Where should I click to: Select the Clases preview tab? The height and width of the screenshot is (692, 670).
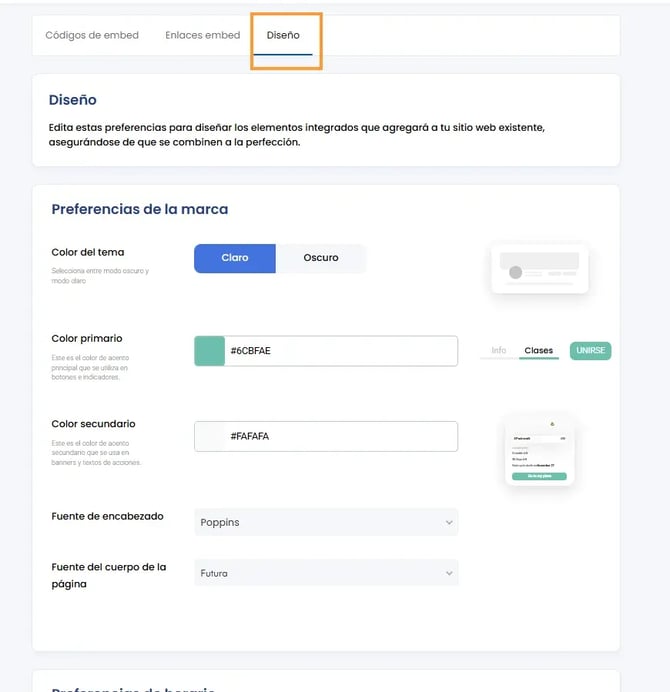coord(539,351)
